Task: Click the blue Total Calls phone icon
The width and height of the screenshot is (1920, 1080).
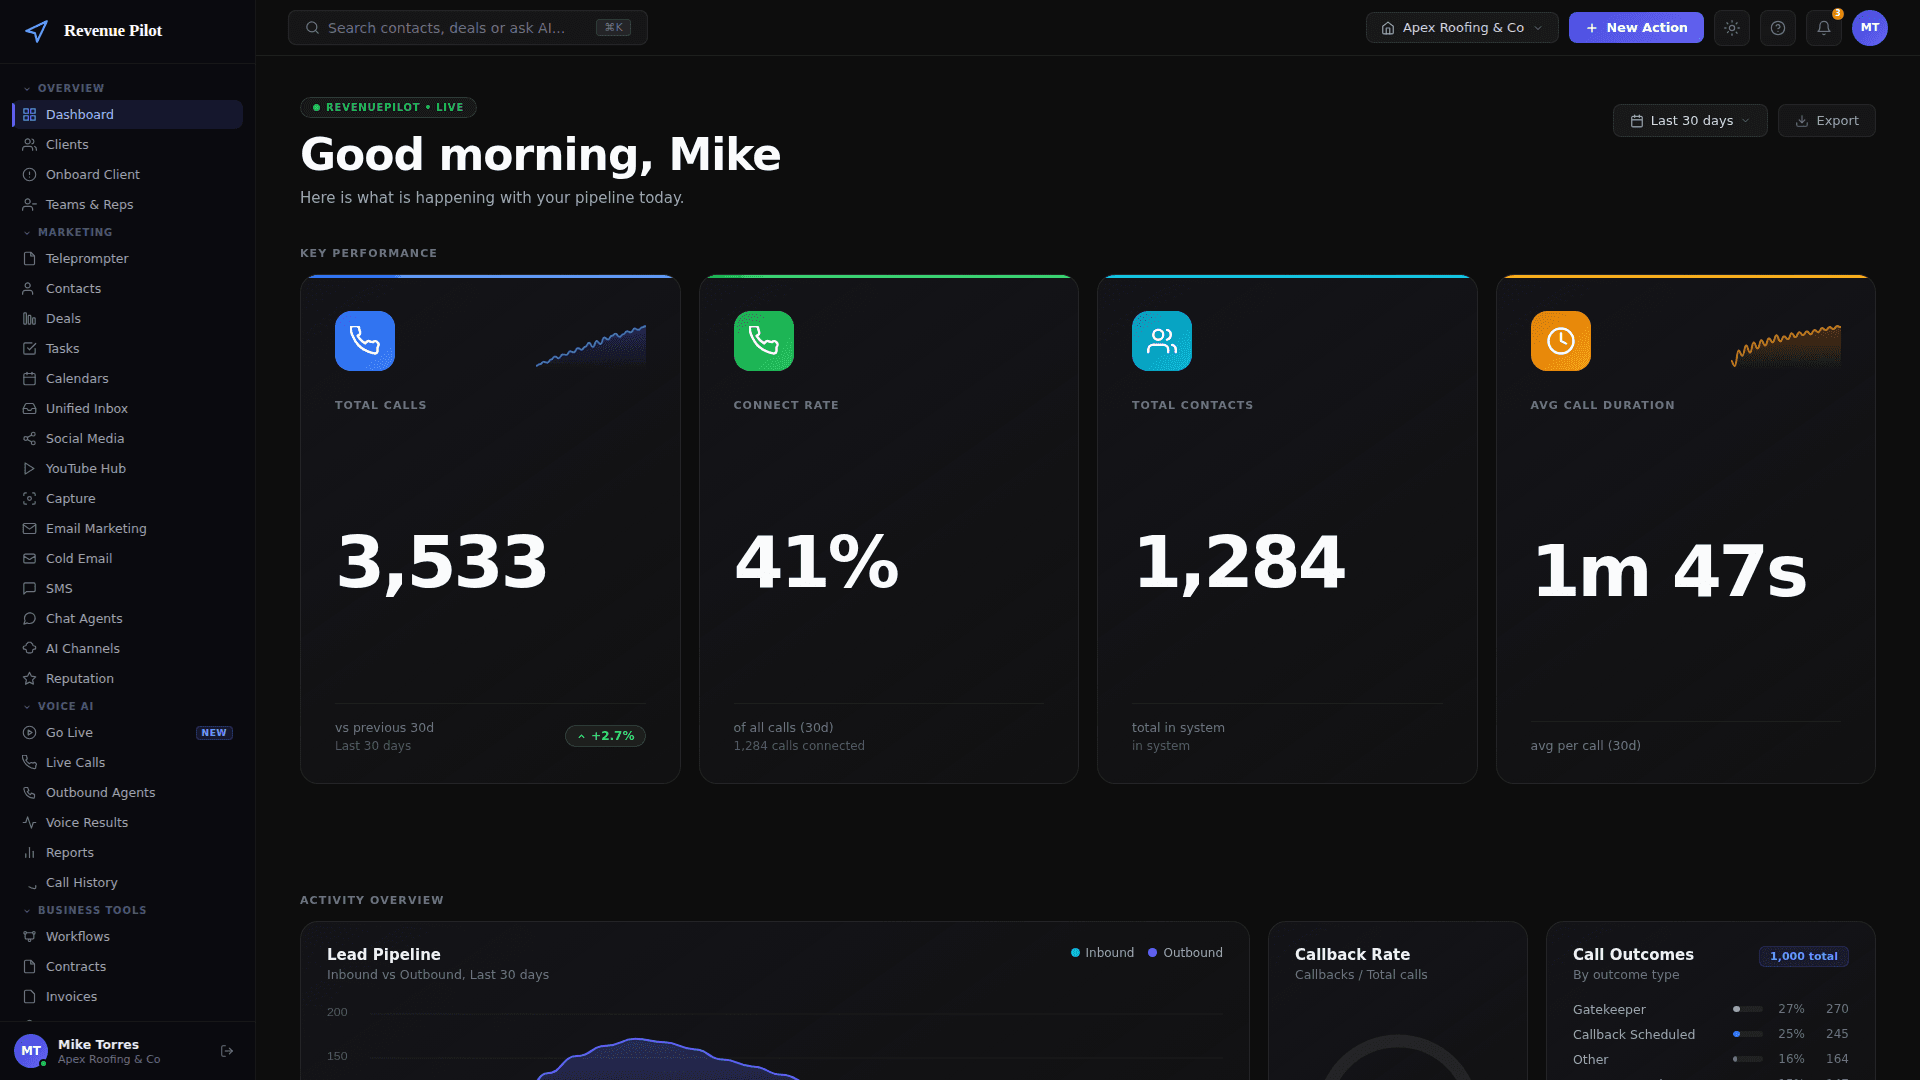Action: coord(365,341)
